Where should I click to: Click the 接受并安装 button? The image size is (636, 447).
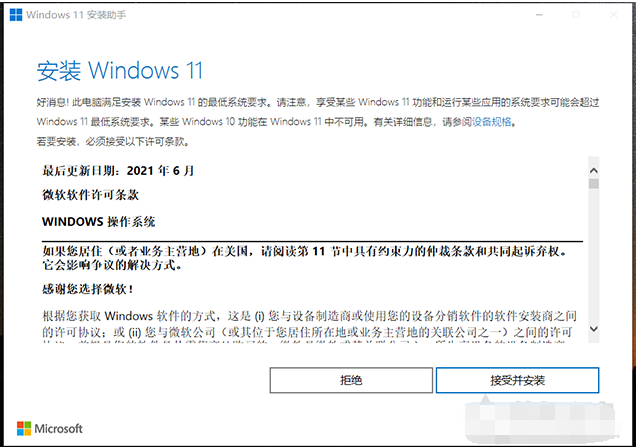point(517,380)
